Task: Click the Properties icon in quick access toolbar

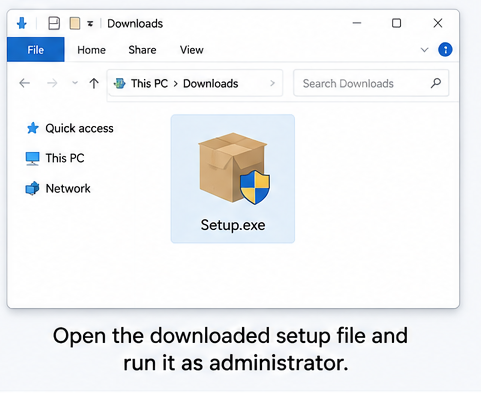Action: [x=54, y=23]
